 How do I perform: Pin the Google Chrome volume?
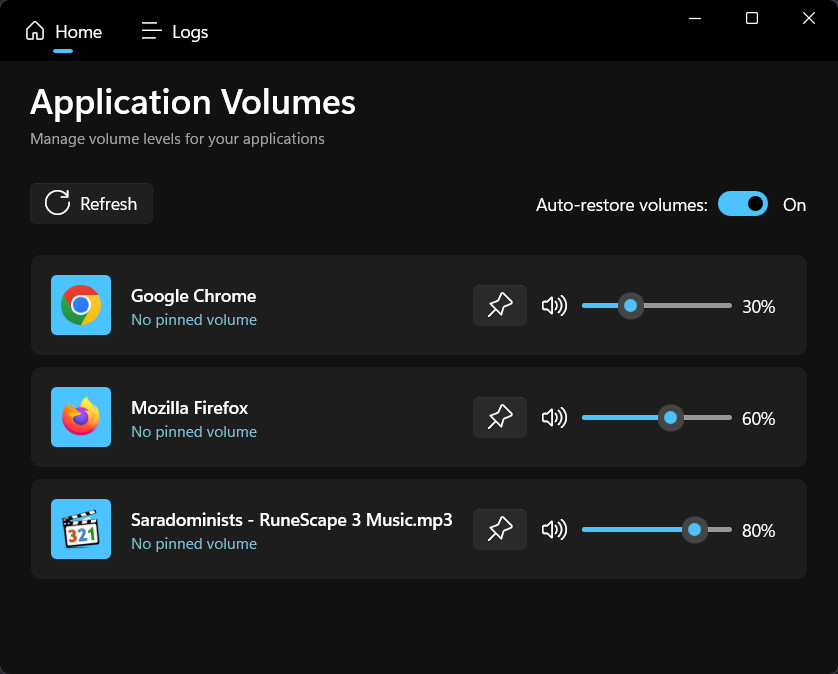pyautogui.click(x=500, y=306)
